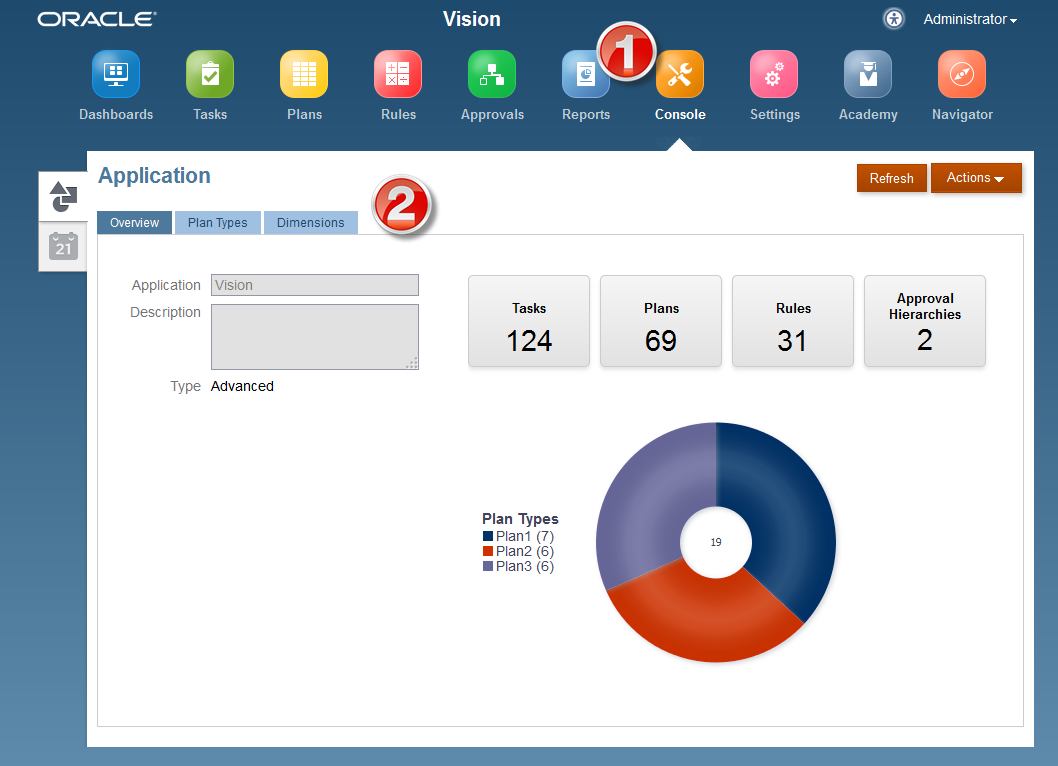Select the calendar Jobs sidebar icon
Viewport: 1058px width, 766px height.
63,246
